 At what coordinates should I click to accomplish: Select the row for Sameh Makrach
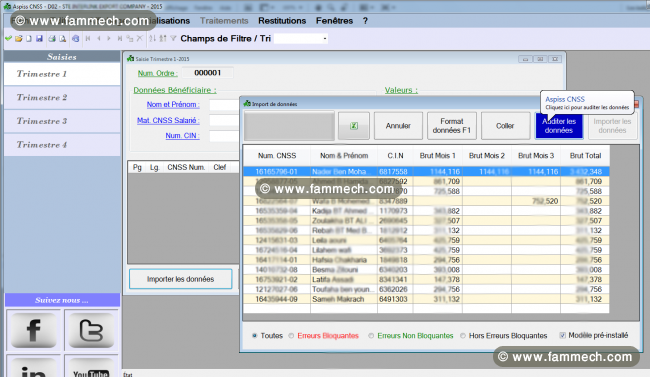pos(426,299)
